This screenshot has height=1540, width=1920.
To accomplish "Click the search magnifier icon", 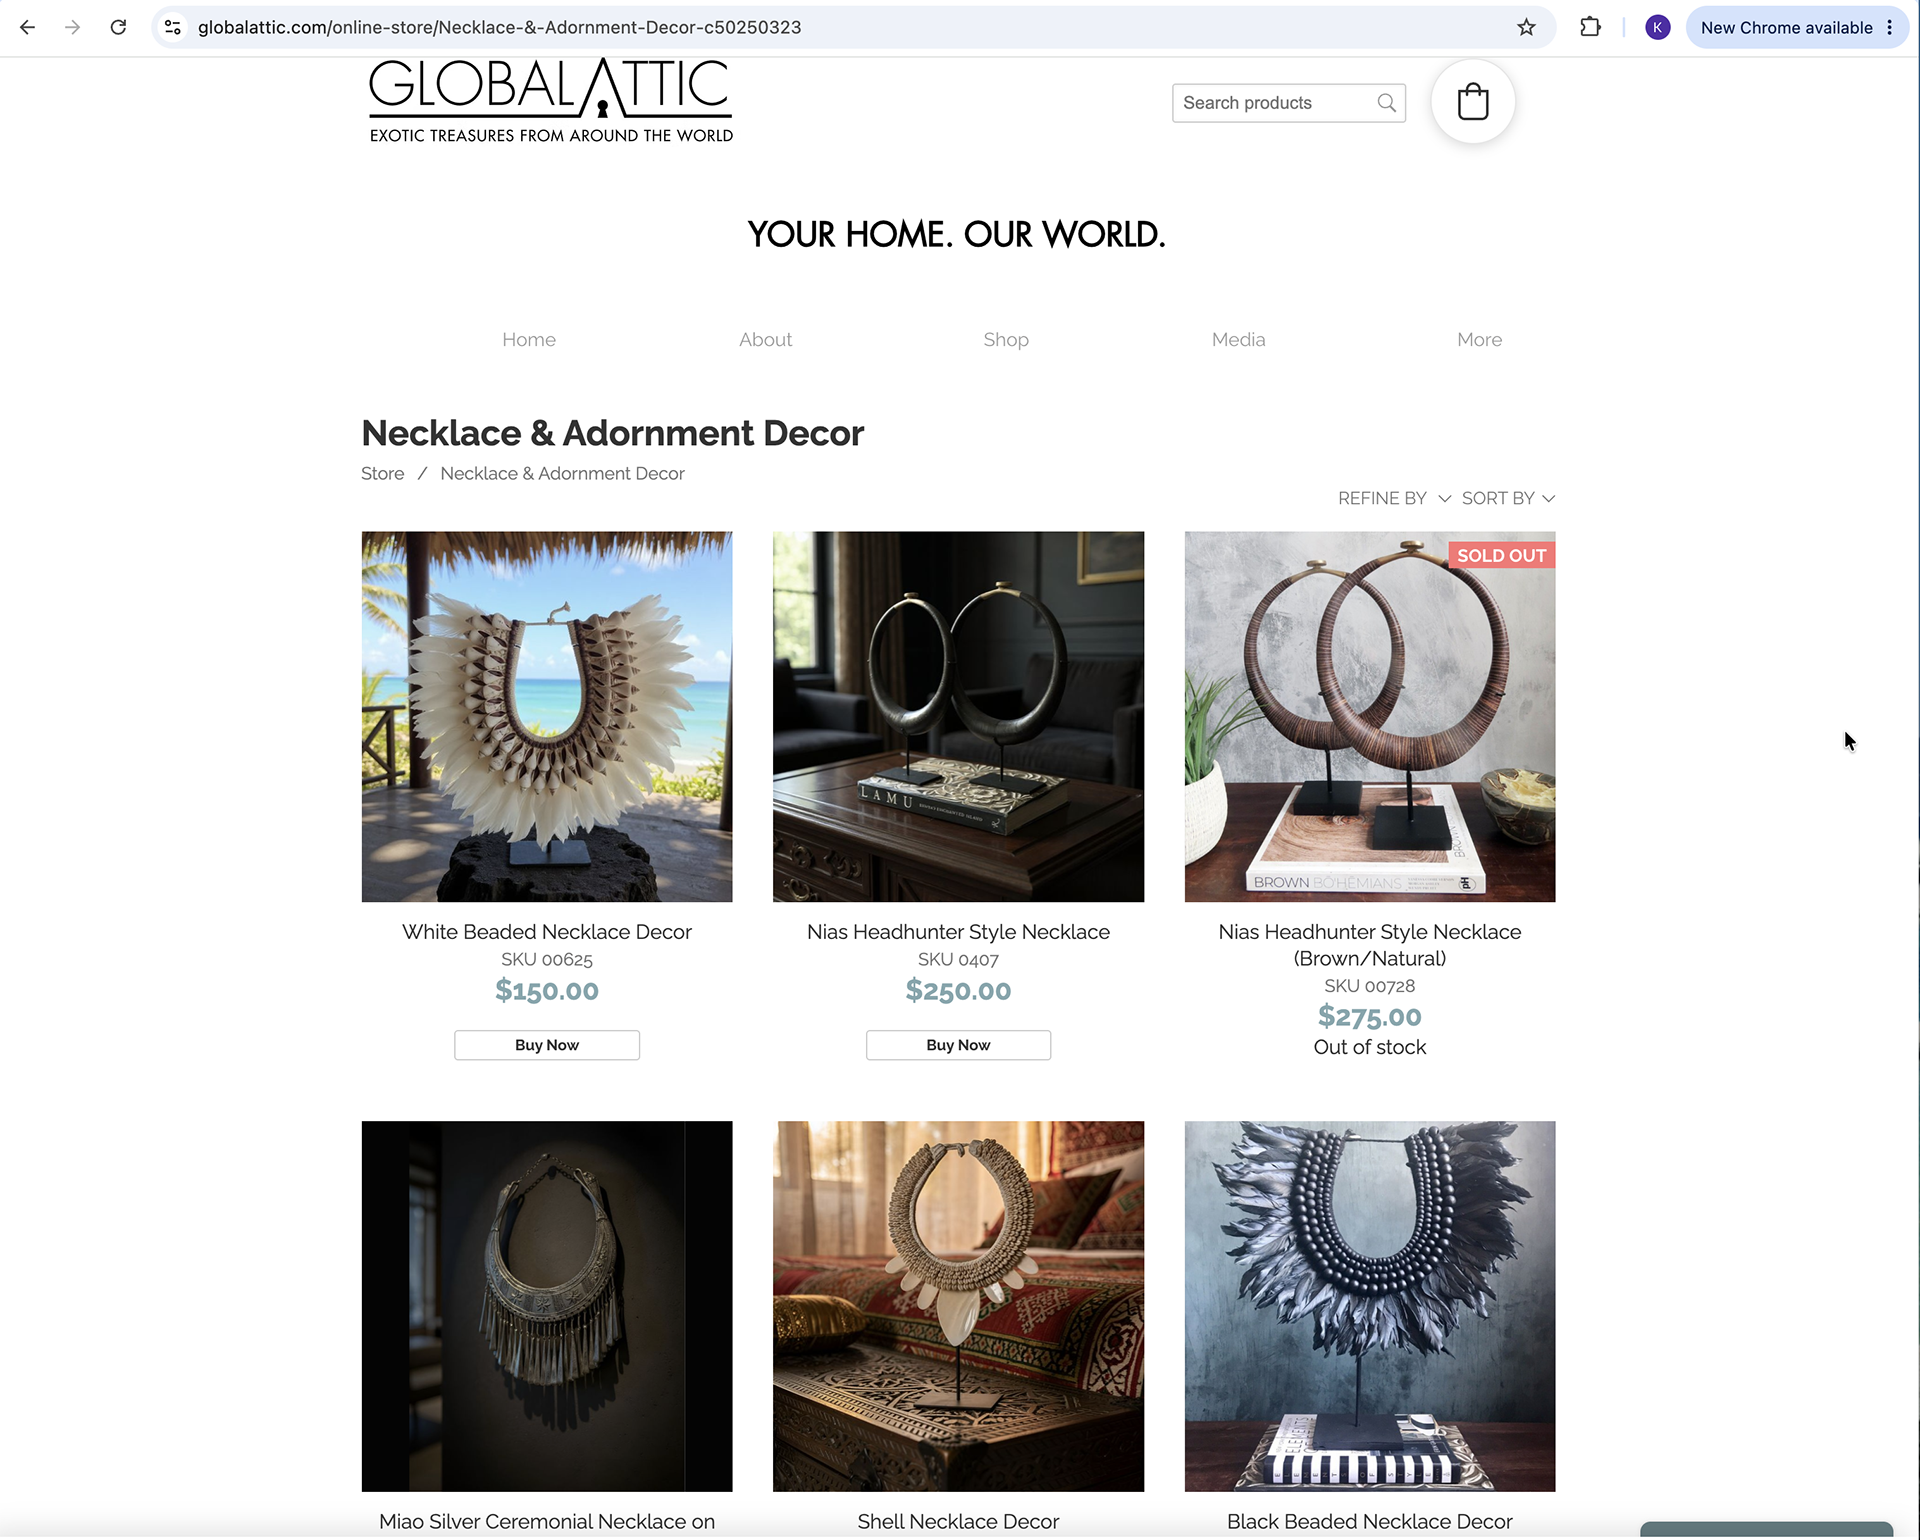I will (x=1386, y=103).
